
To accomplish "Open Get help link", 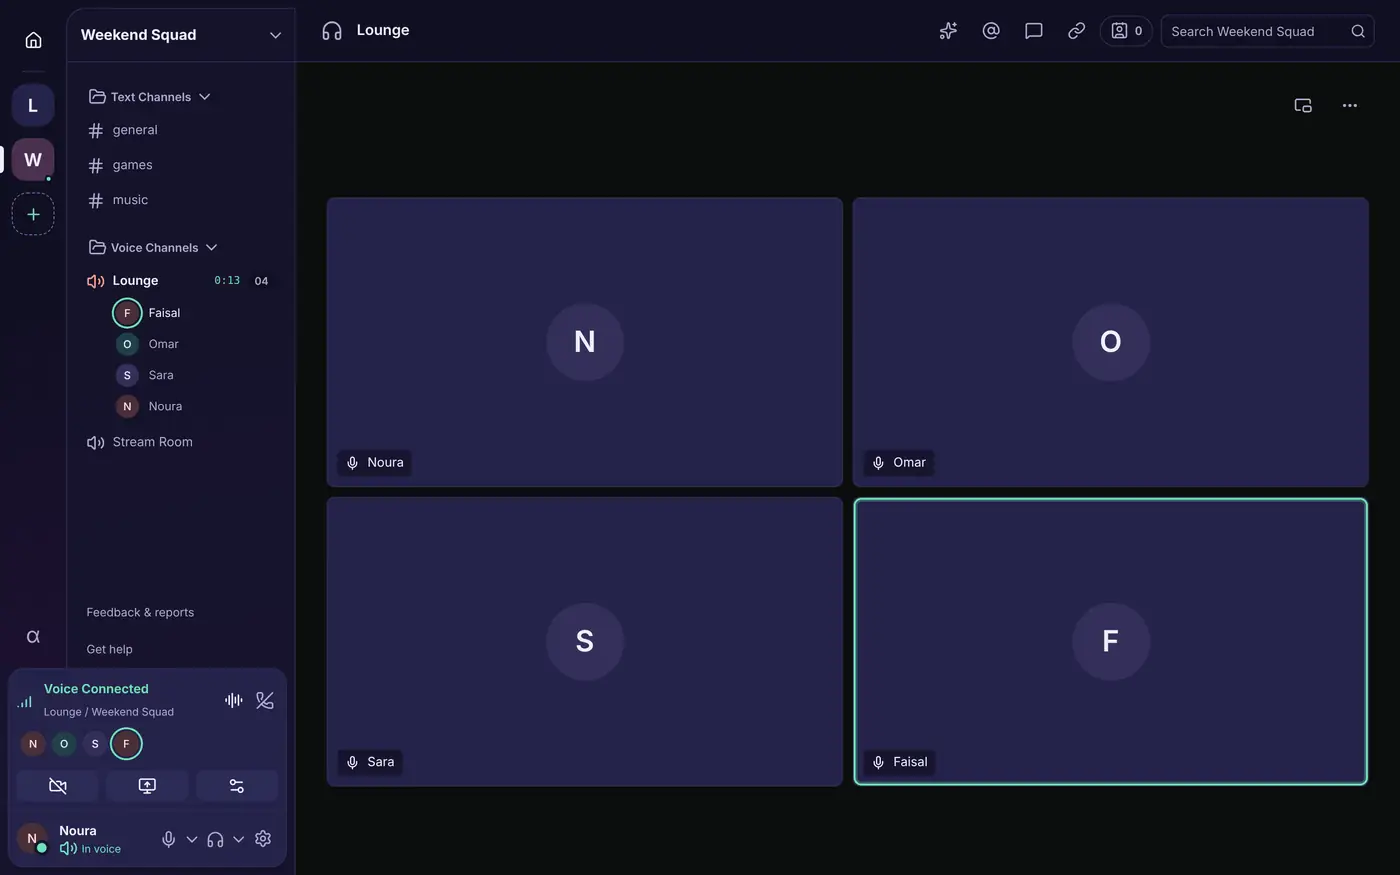I will [109, 649].
